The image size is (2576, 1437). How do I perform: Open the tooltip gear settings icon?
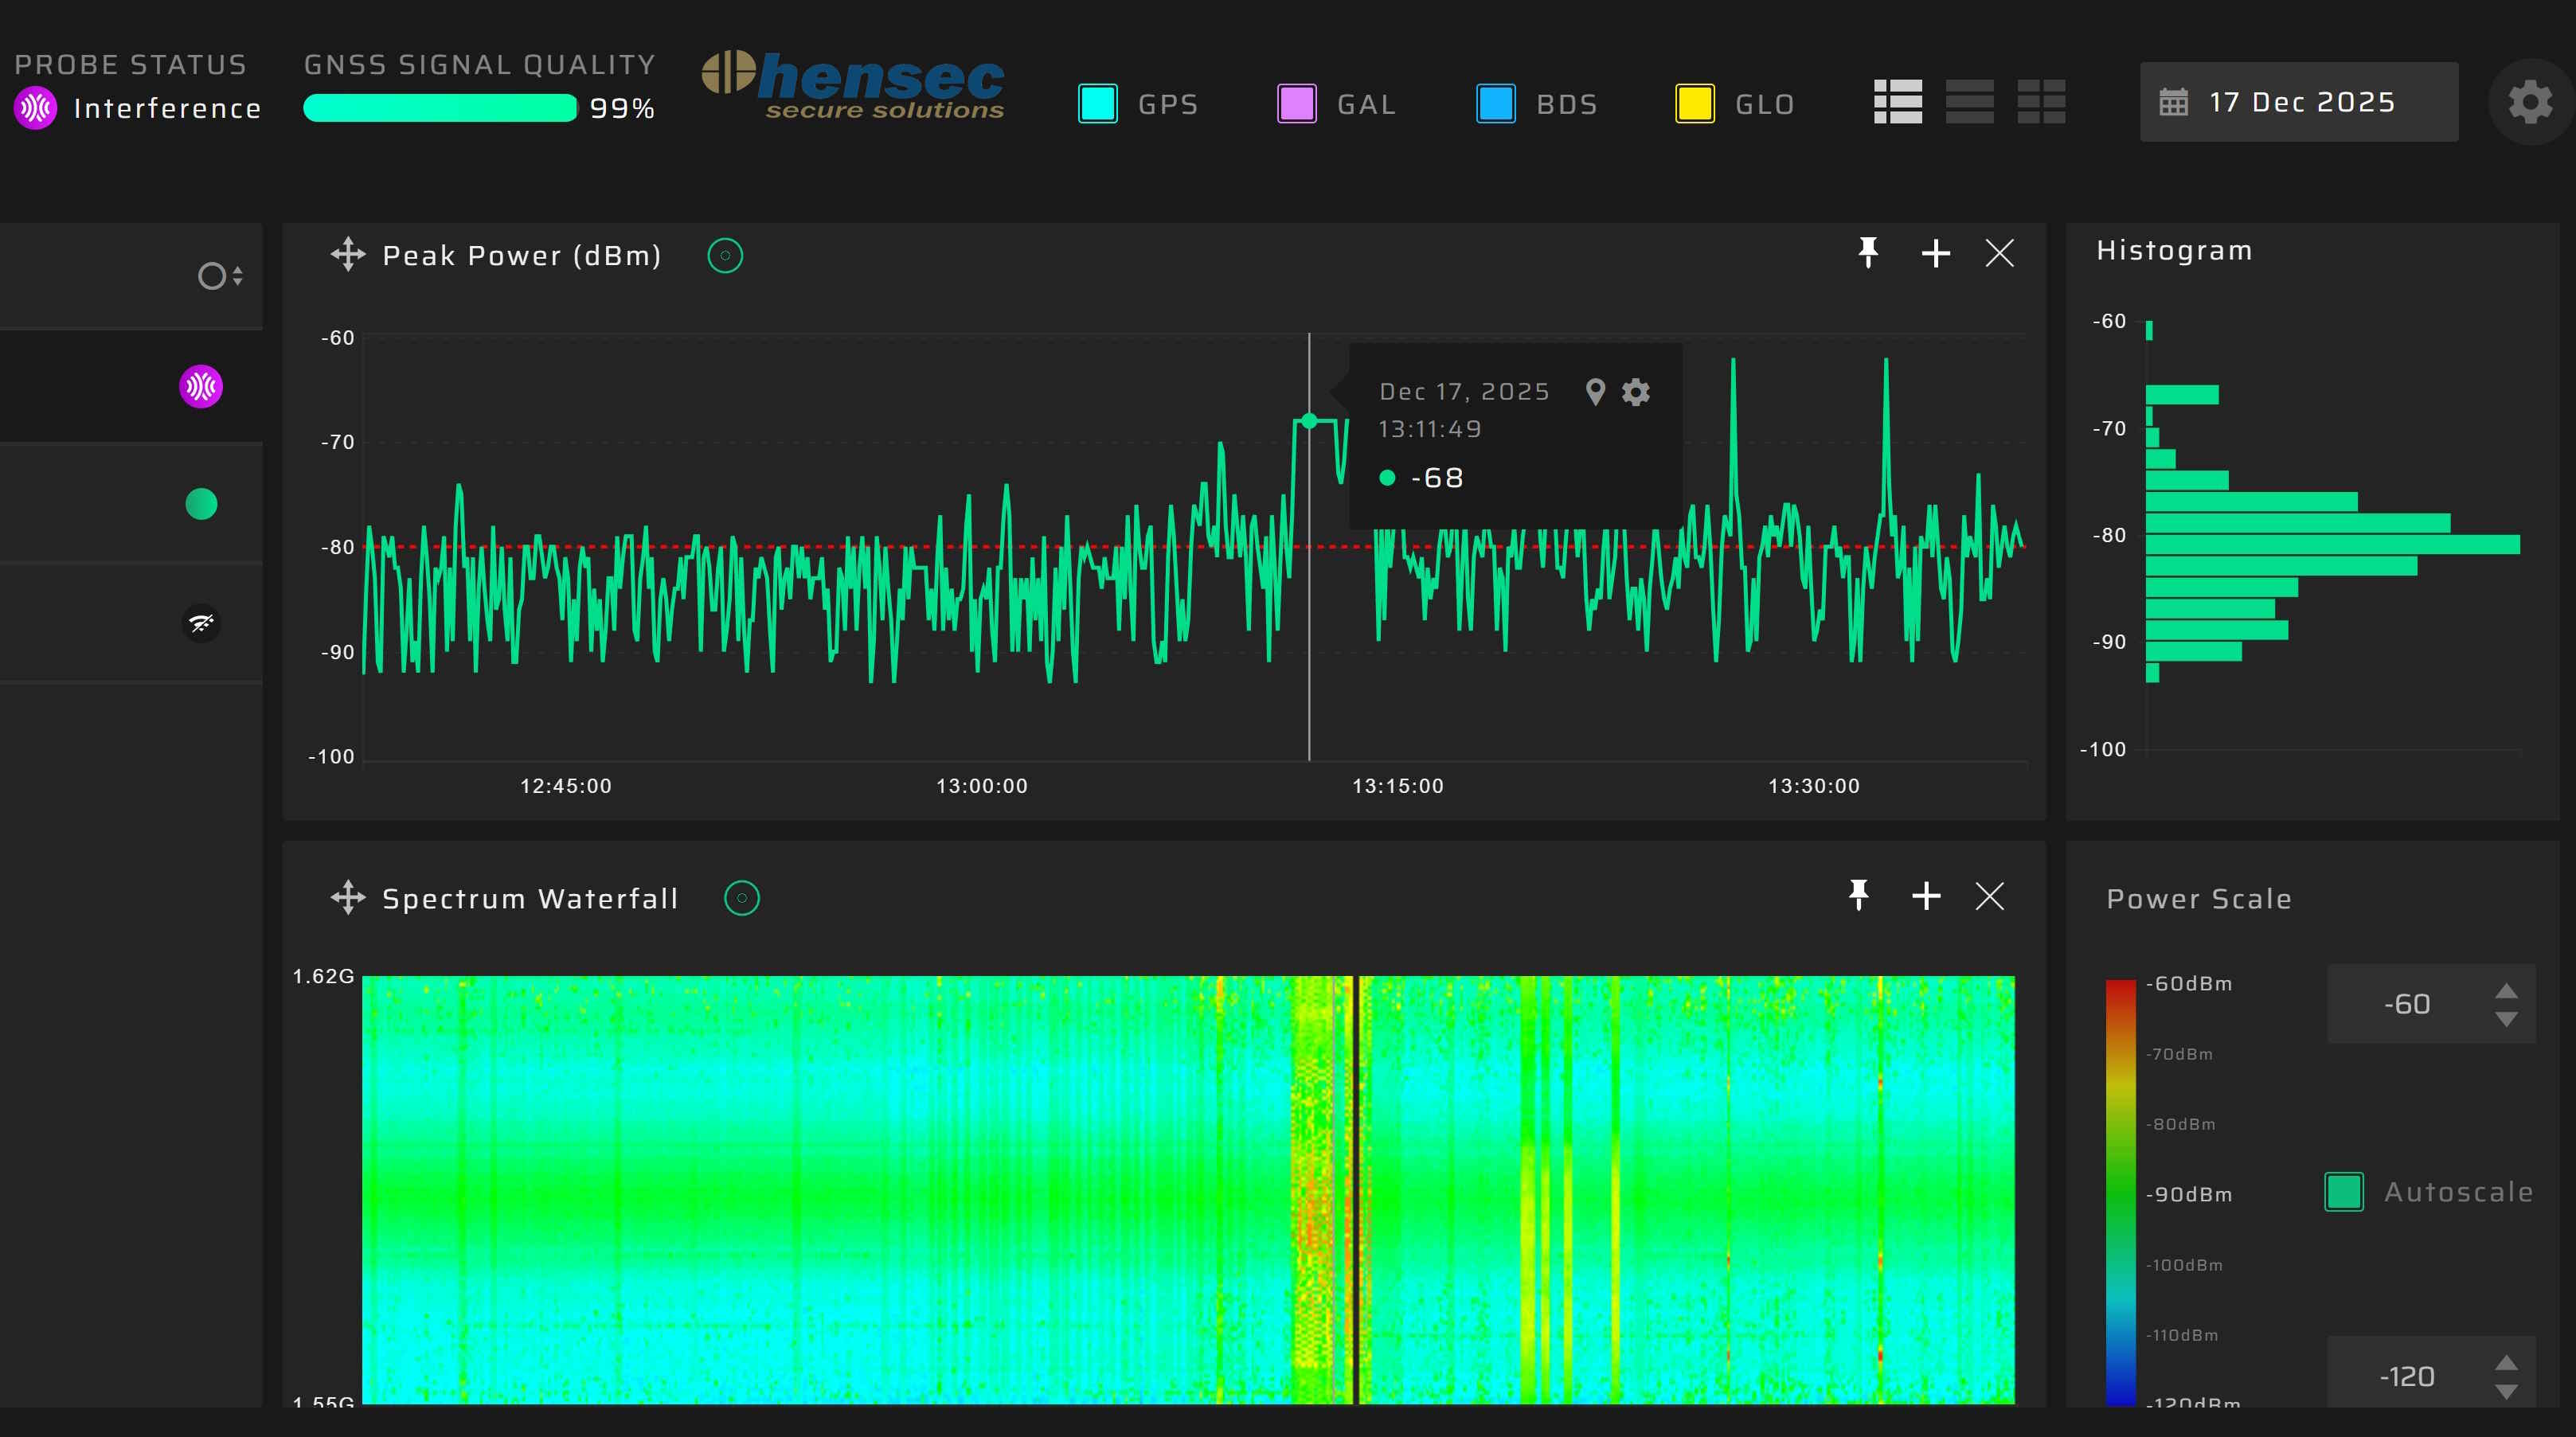tap(1635, 392)
